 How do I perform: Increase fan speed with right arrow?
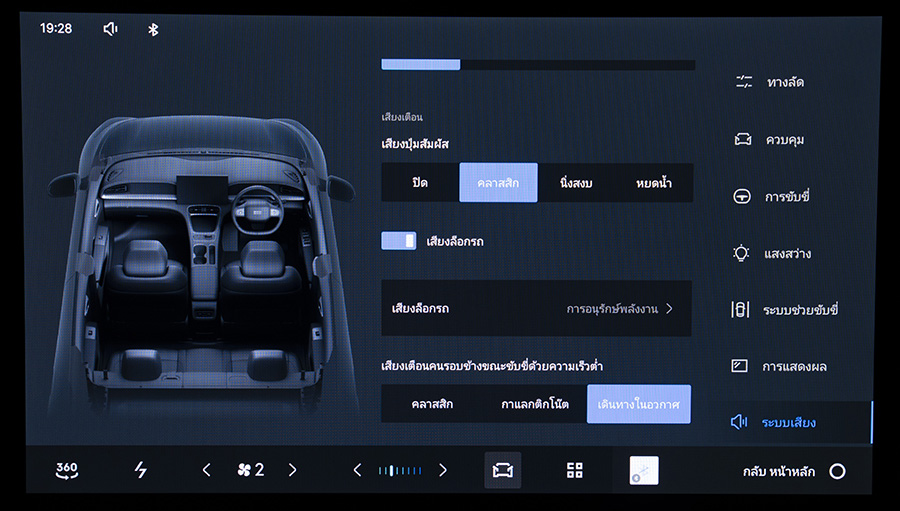(292, 470)
